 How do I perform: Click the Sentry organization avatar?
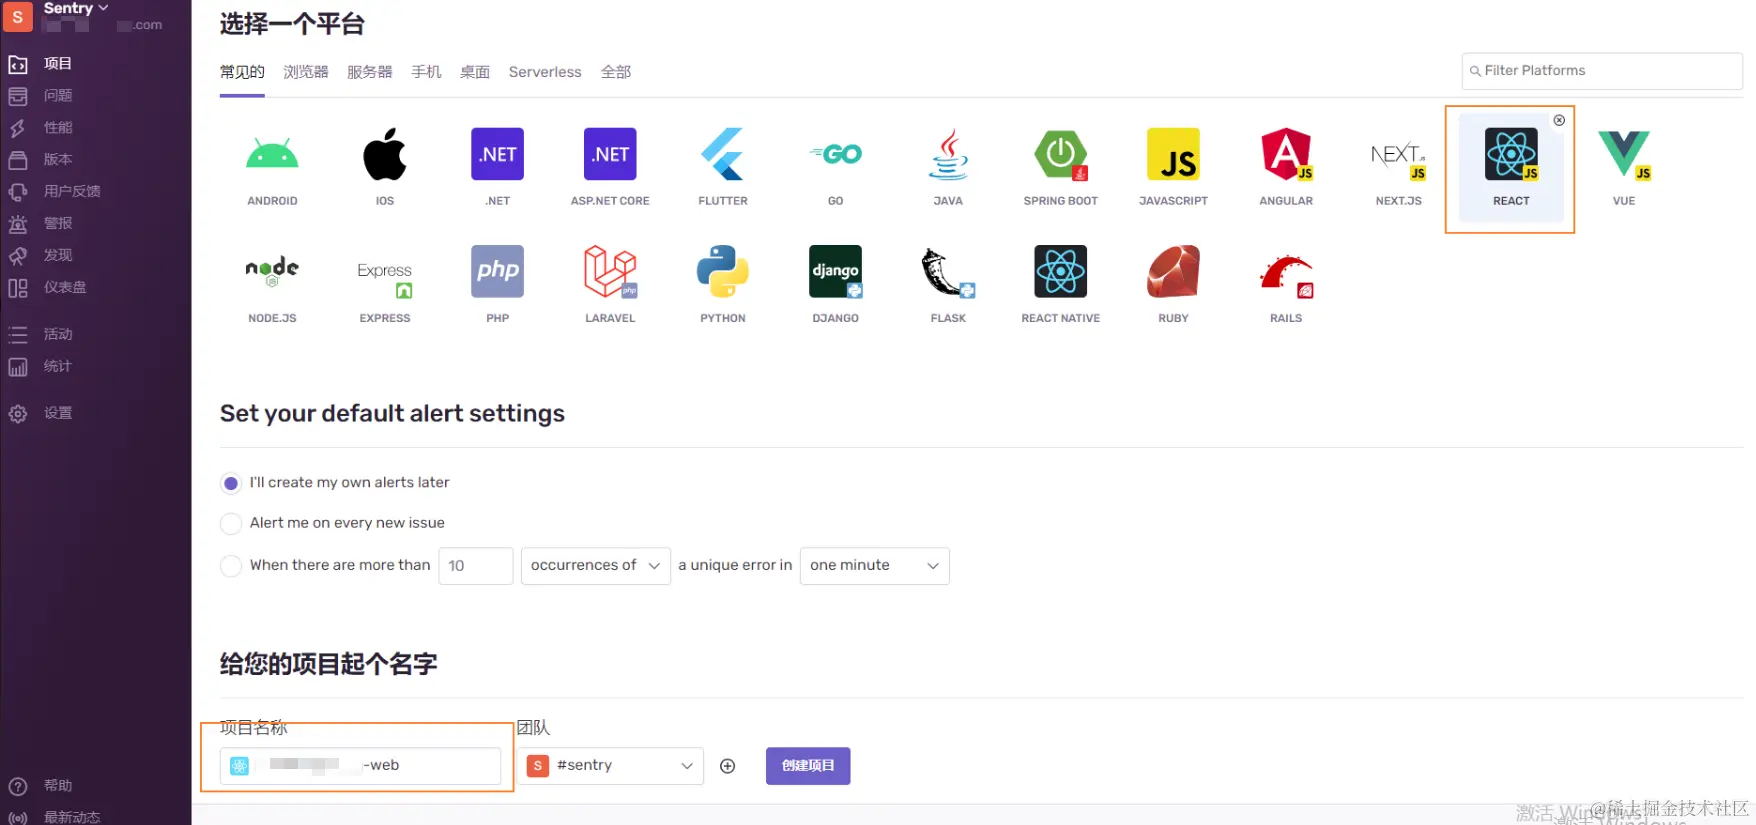coord(17,16)
